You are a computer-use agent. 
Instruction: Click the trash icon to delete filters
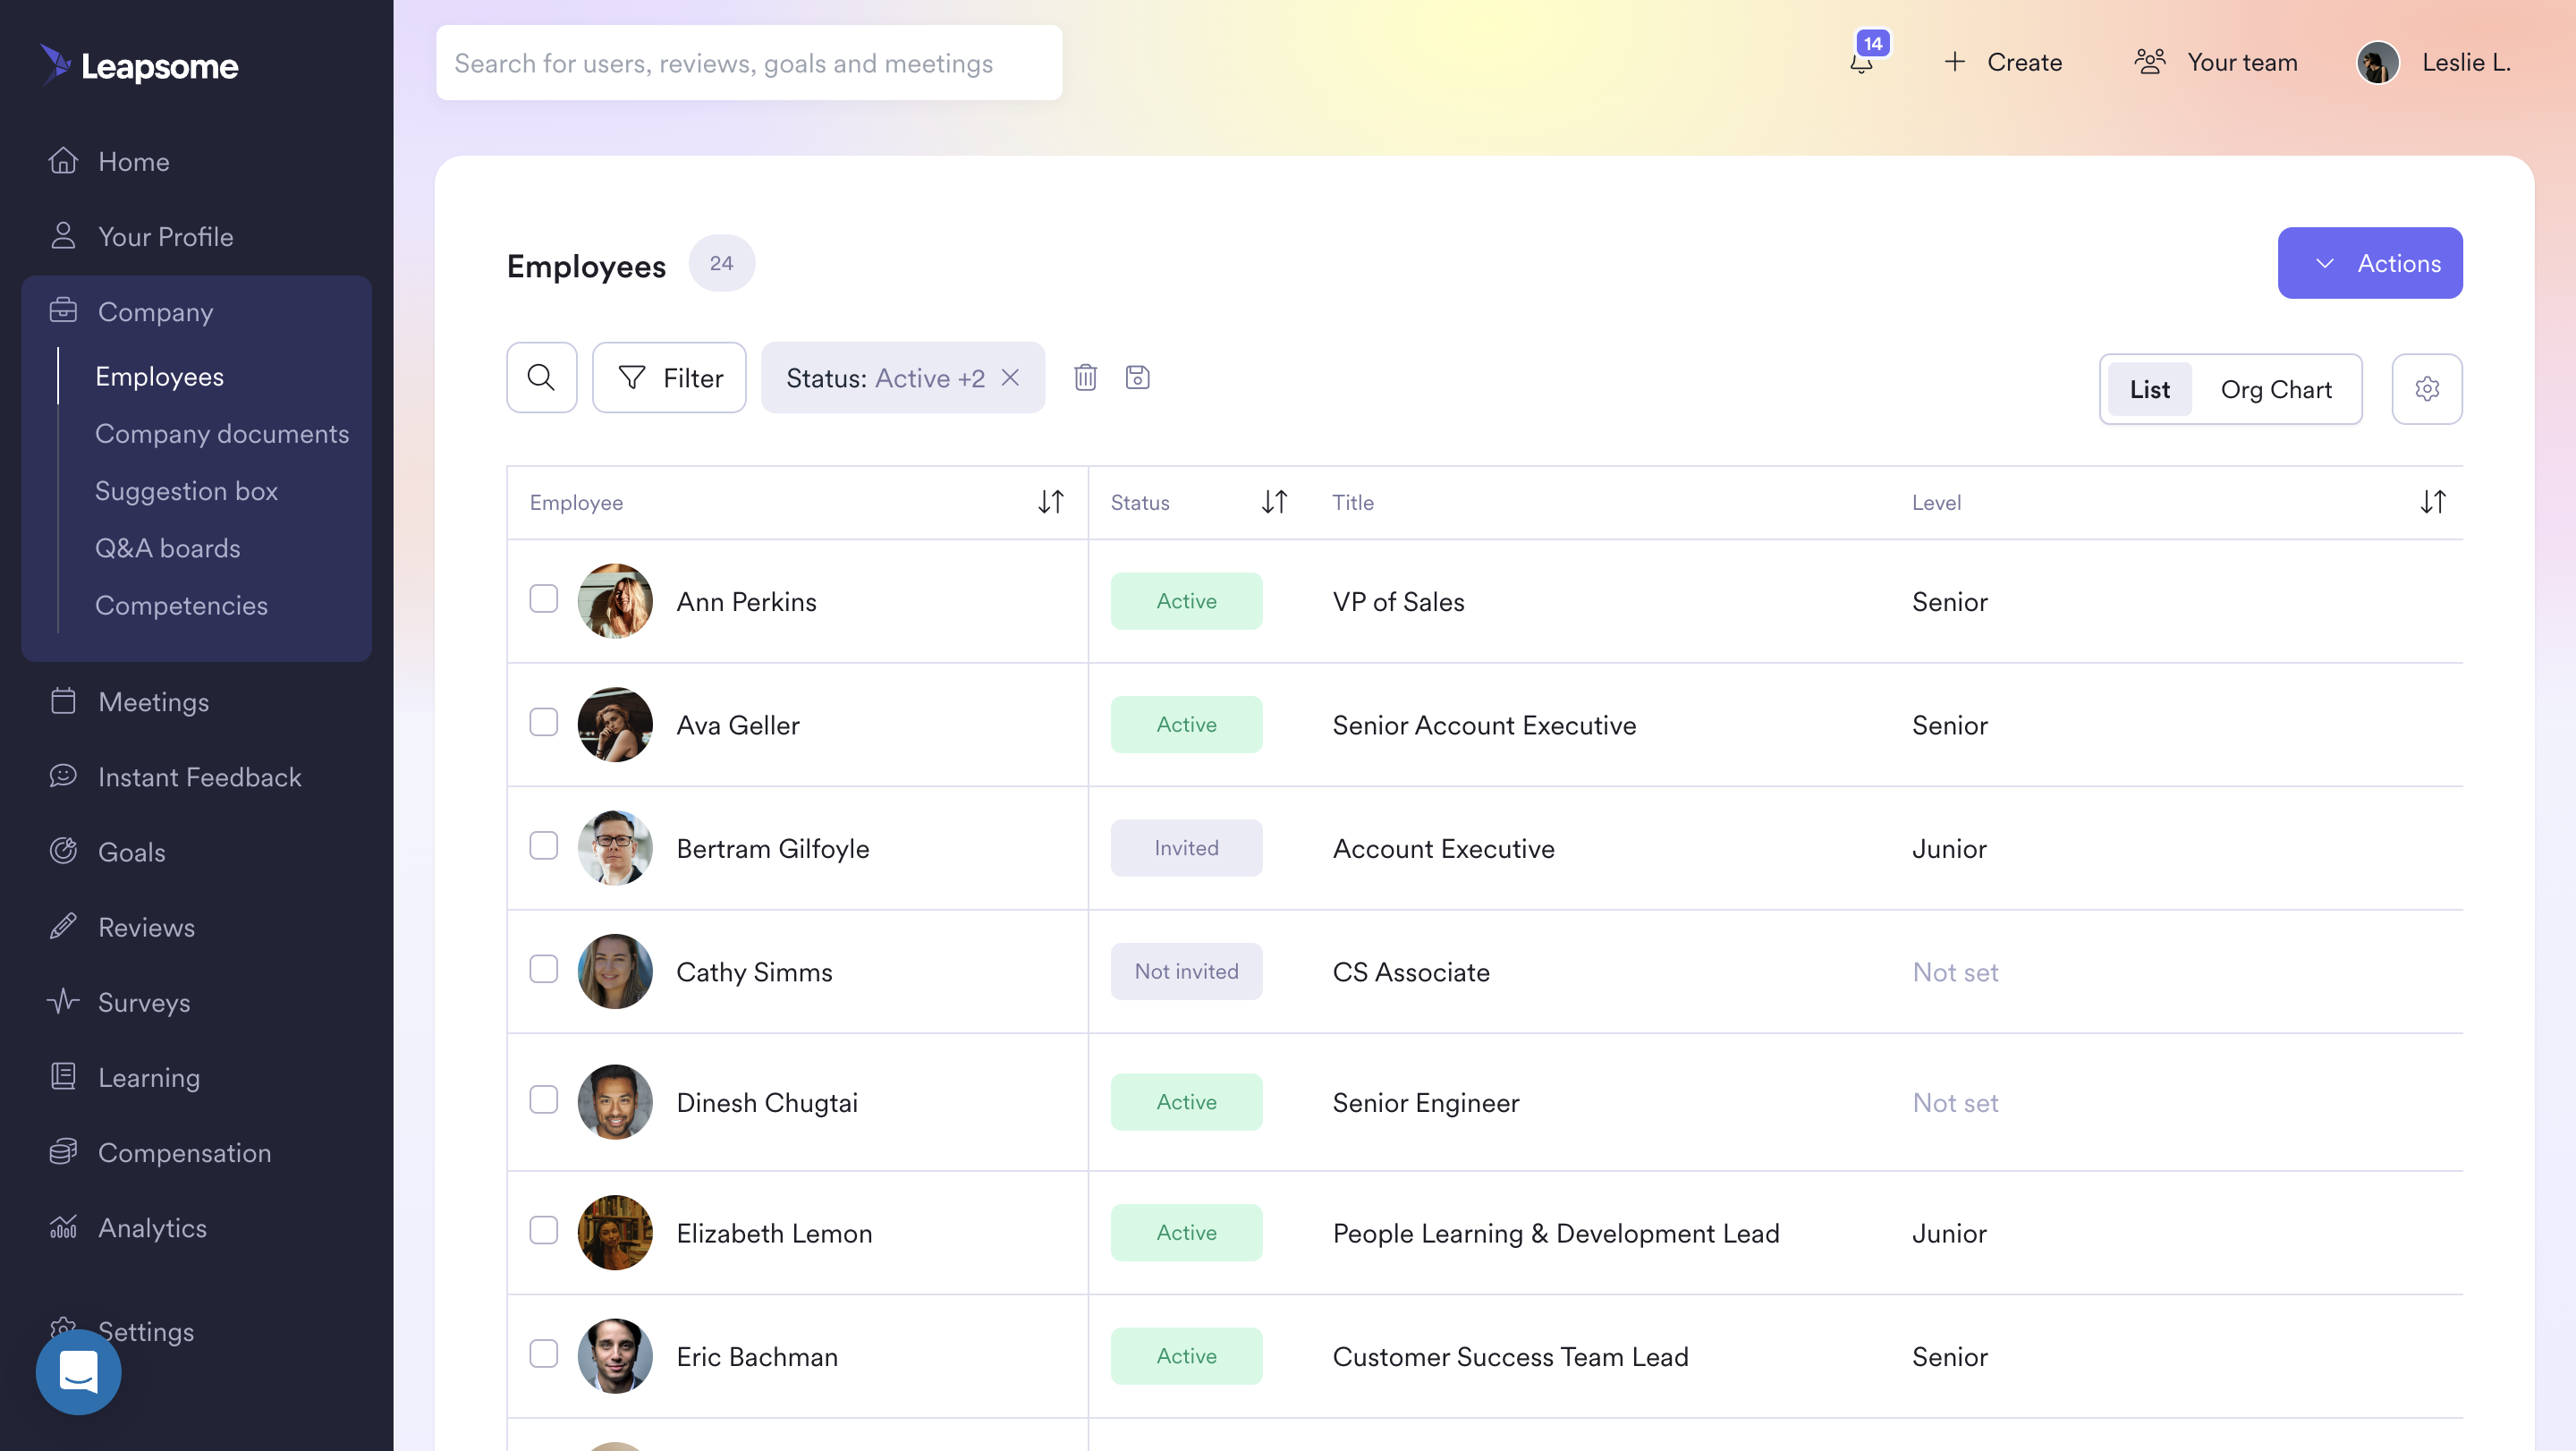click(1085, 378)
